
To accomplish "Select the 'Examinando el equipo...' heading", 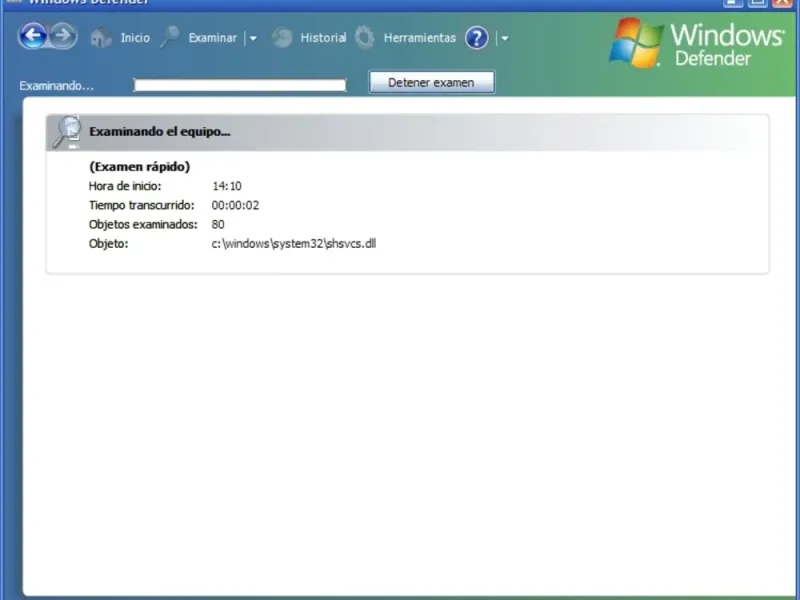I will (160, 132).
